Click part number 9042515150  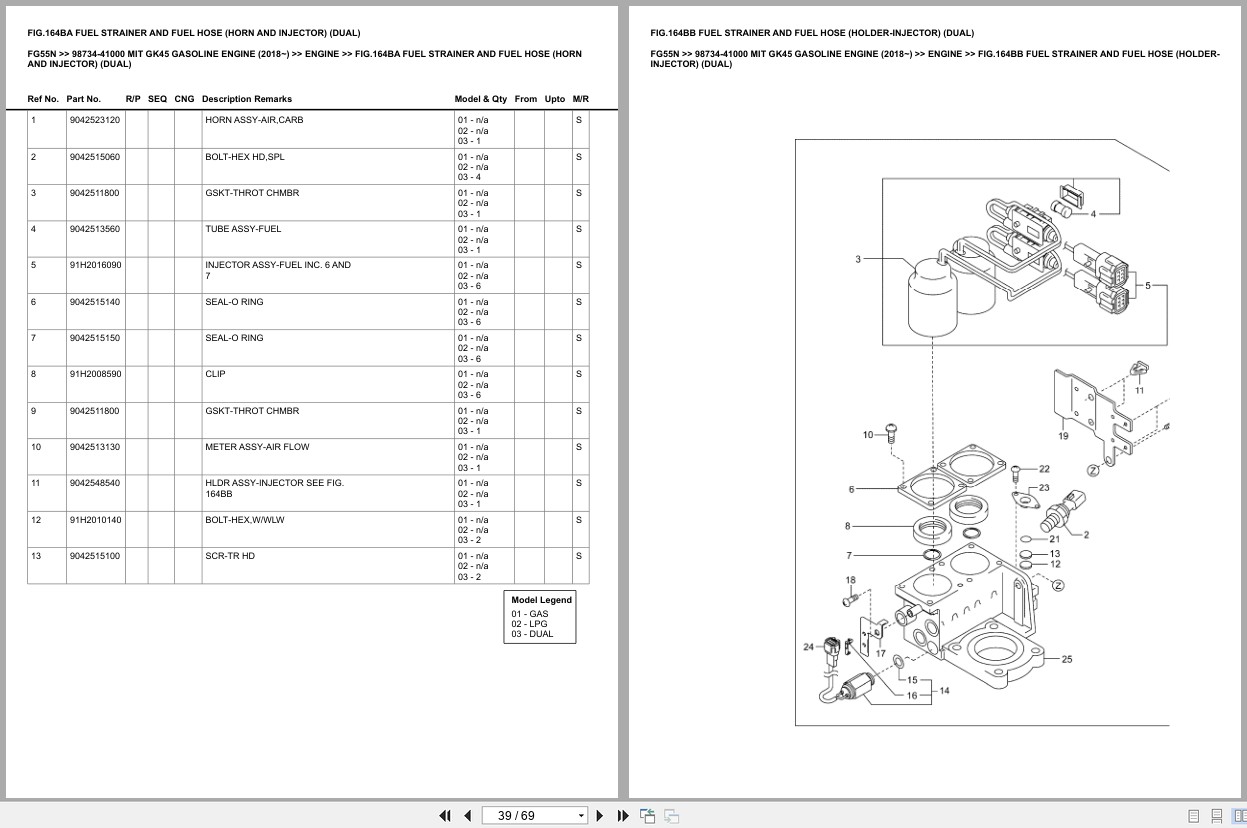(x=95, y=338)
